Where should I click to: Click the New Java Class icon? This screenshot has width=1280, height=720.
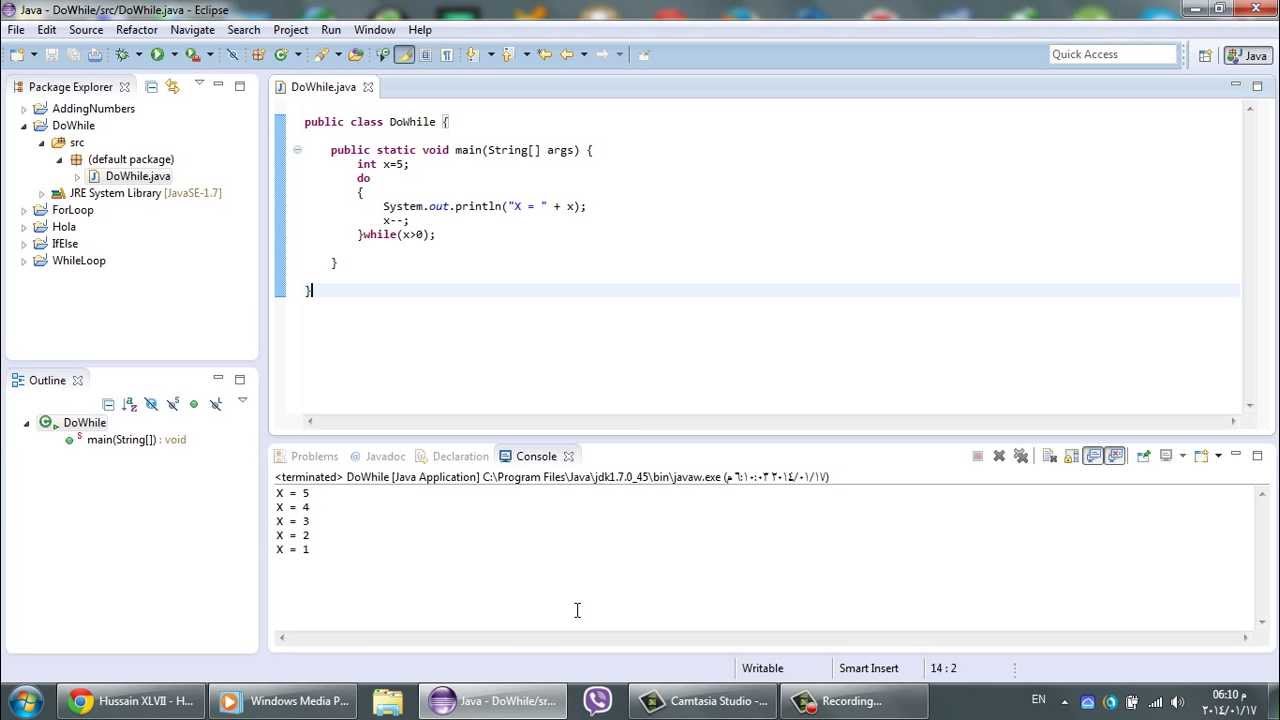click(x=281, y=55)
